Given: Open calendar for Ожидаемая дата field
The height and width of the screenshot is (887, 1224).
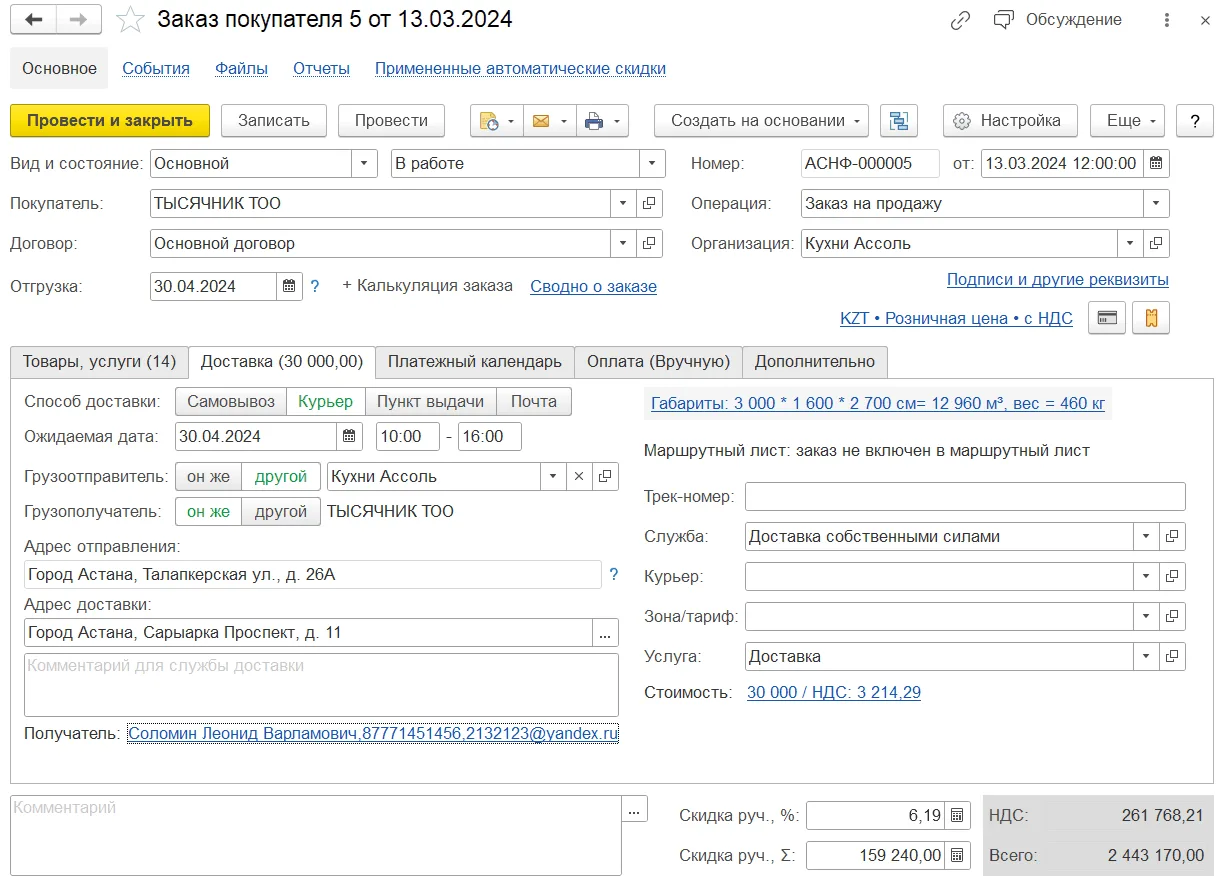Looking at the screenshot, I should tap(349, 436).
